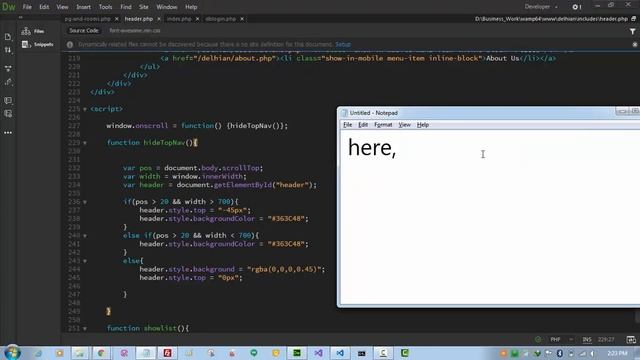Open the green C icon in taskbar

pyautogui.click(x=405, y=353)
